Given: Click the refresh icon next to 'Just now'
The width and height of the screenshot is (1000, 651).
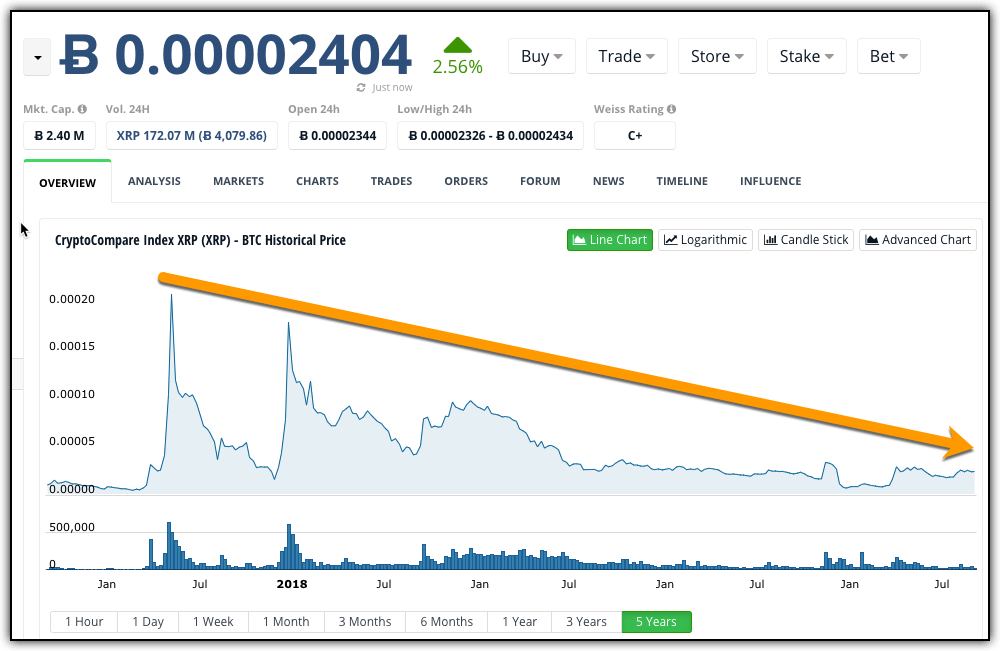Looking at the screenshot, I should click(361, 87).
